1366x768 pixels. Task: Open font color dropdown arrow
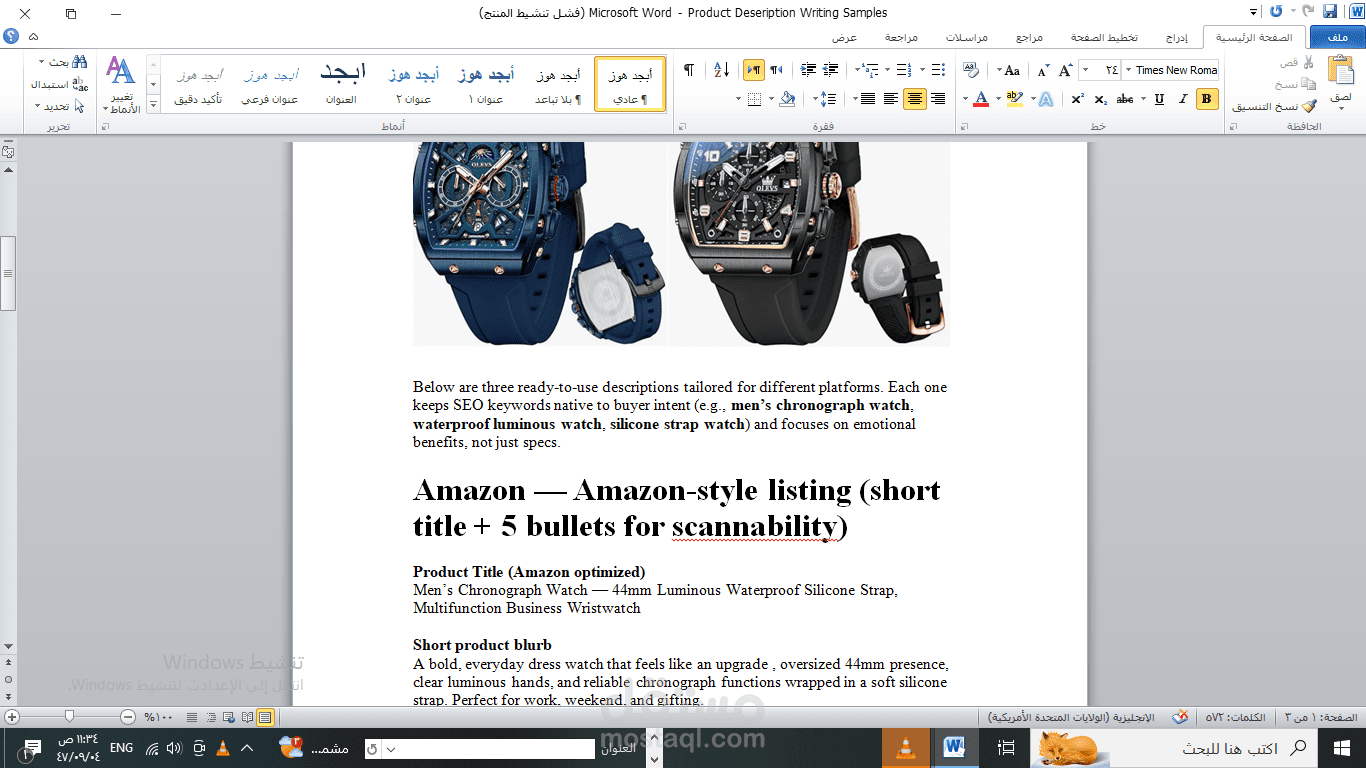(965, 99)
